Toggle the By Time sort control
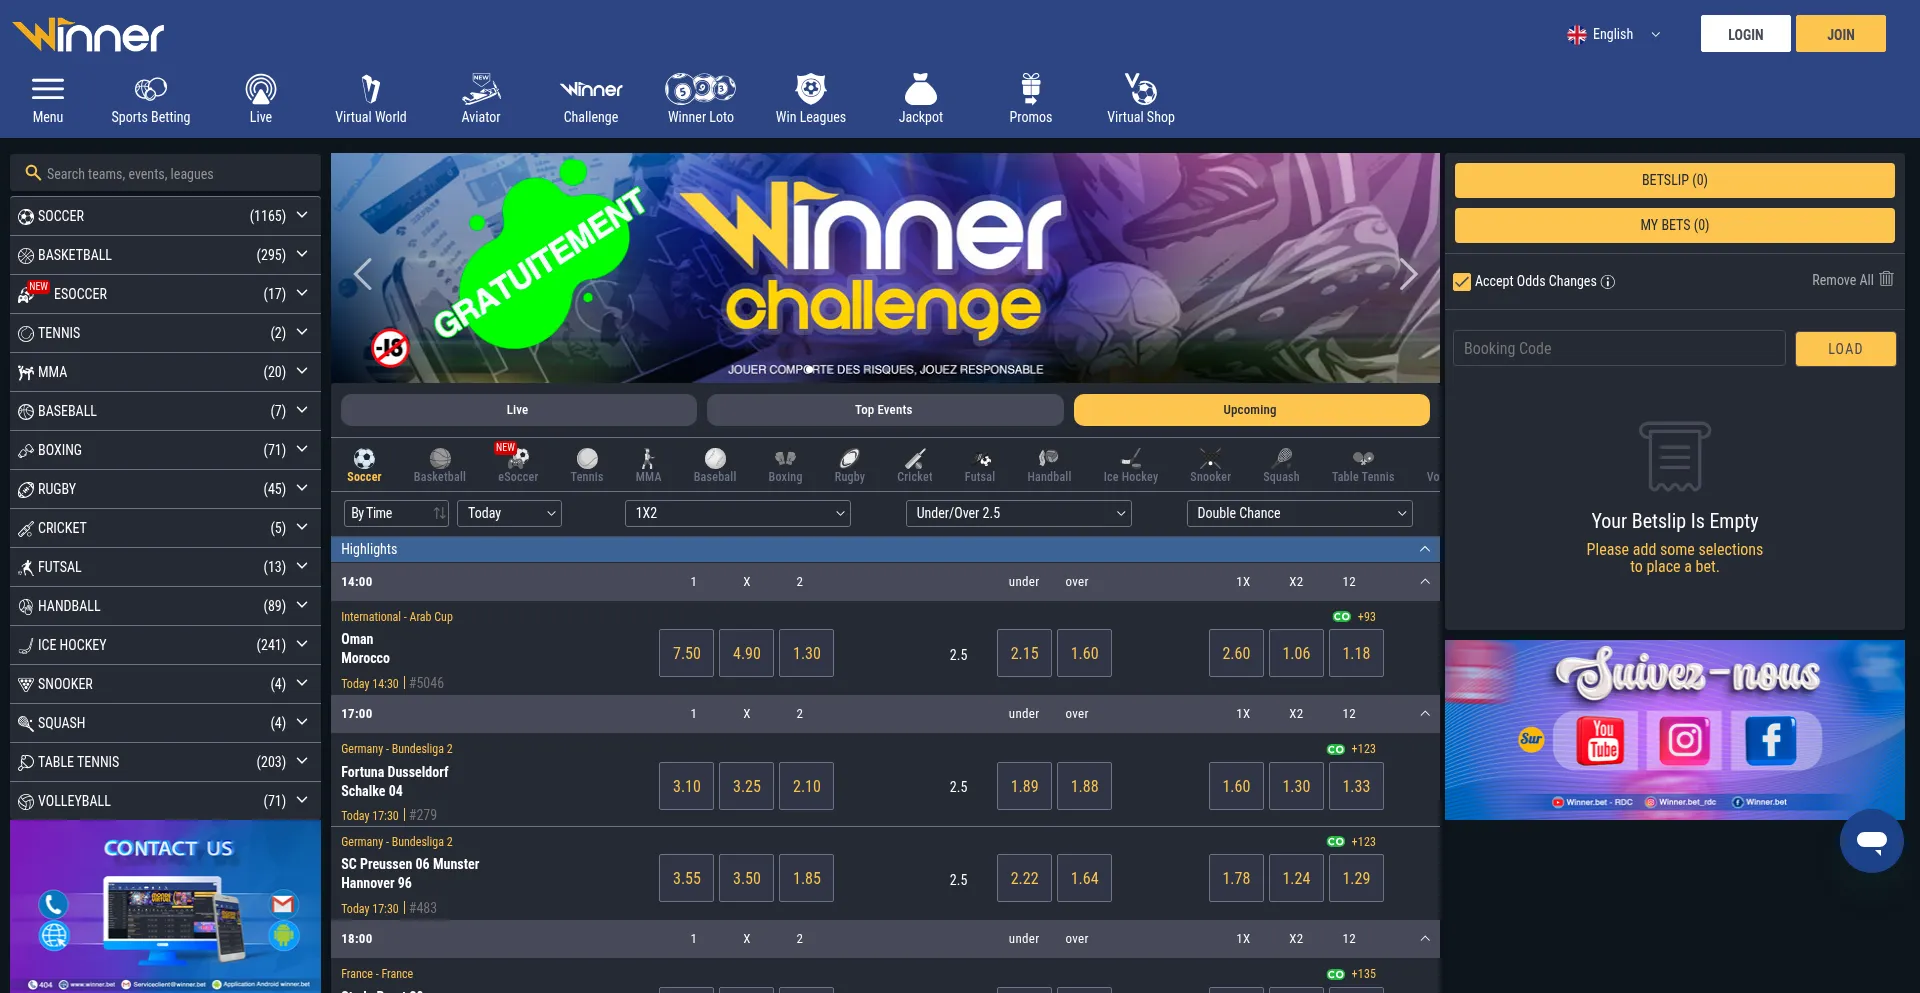 coord(397,513)
